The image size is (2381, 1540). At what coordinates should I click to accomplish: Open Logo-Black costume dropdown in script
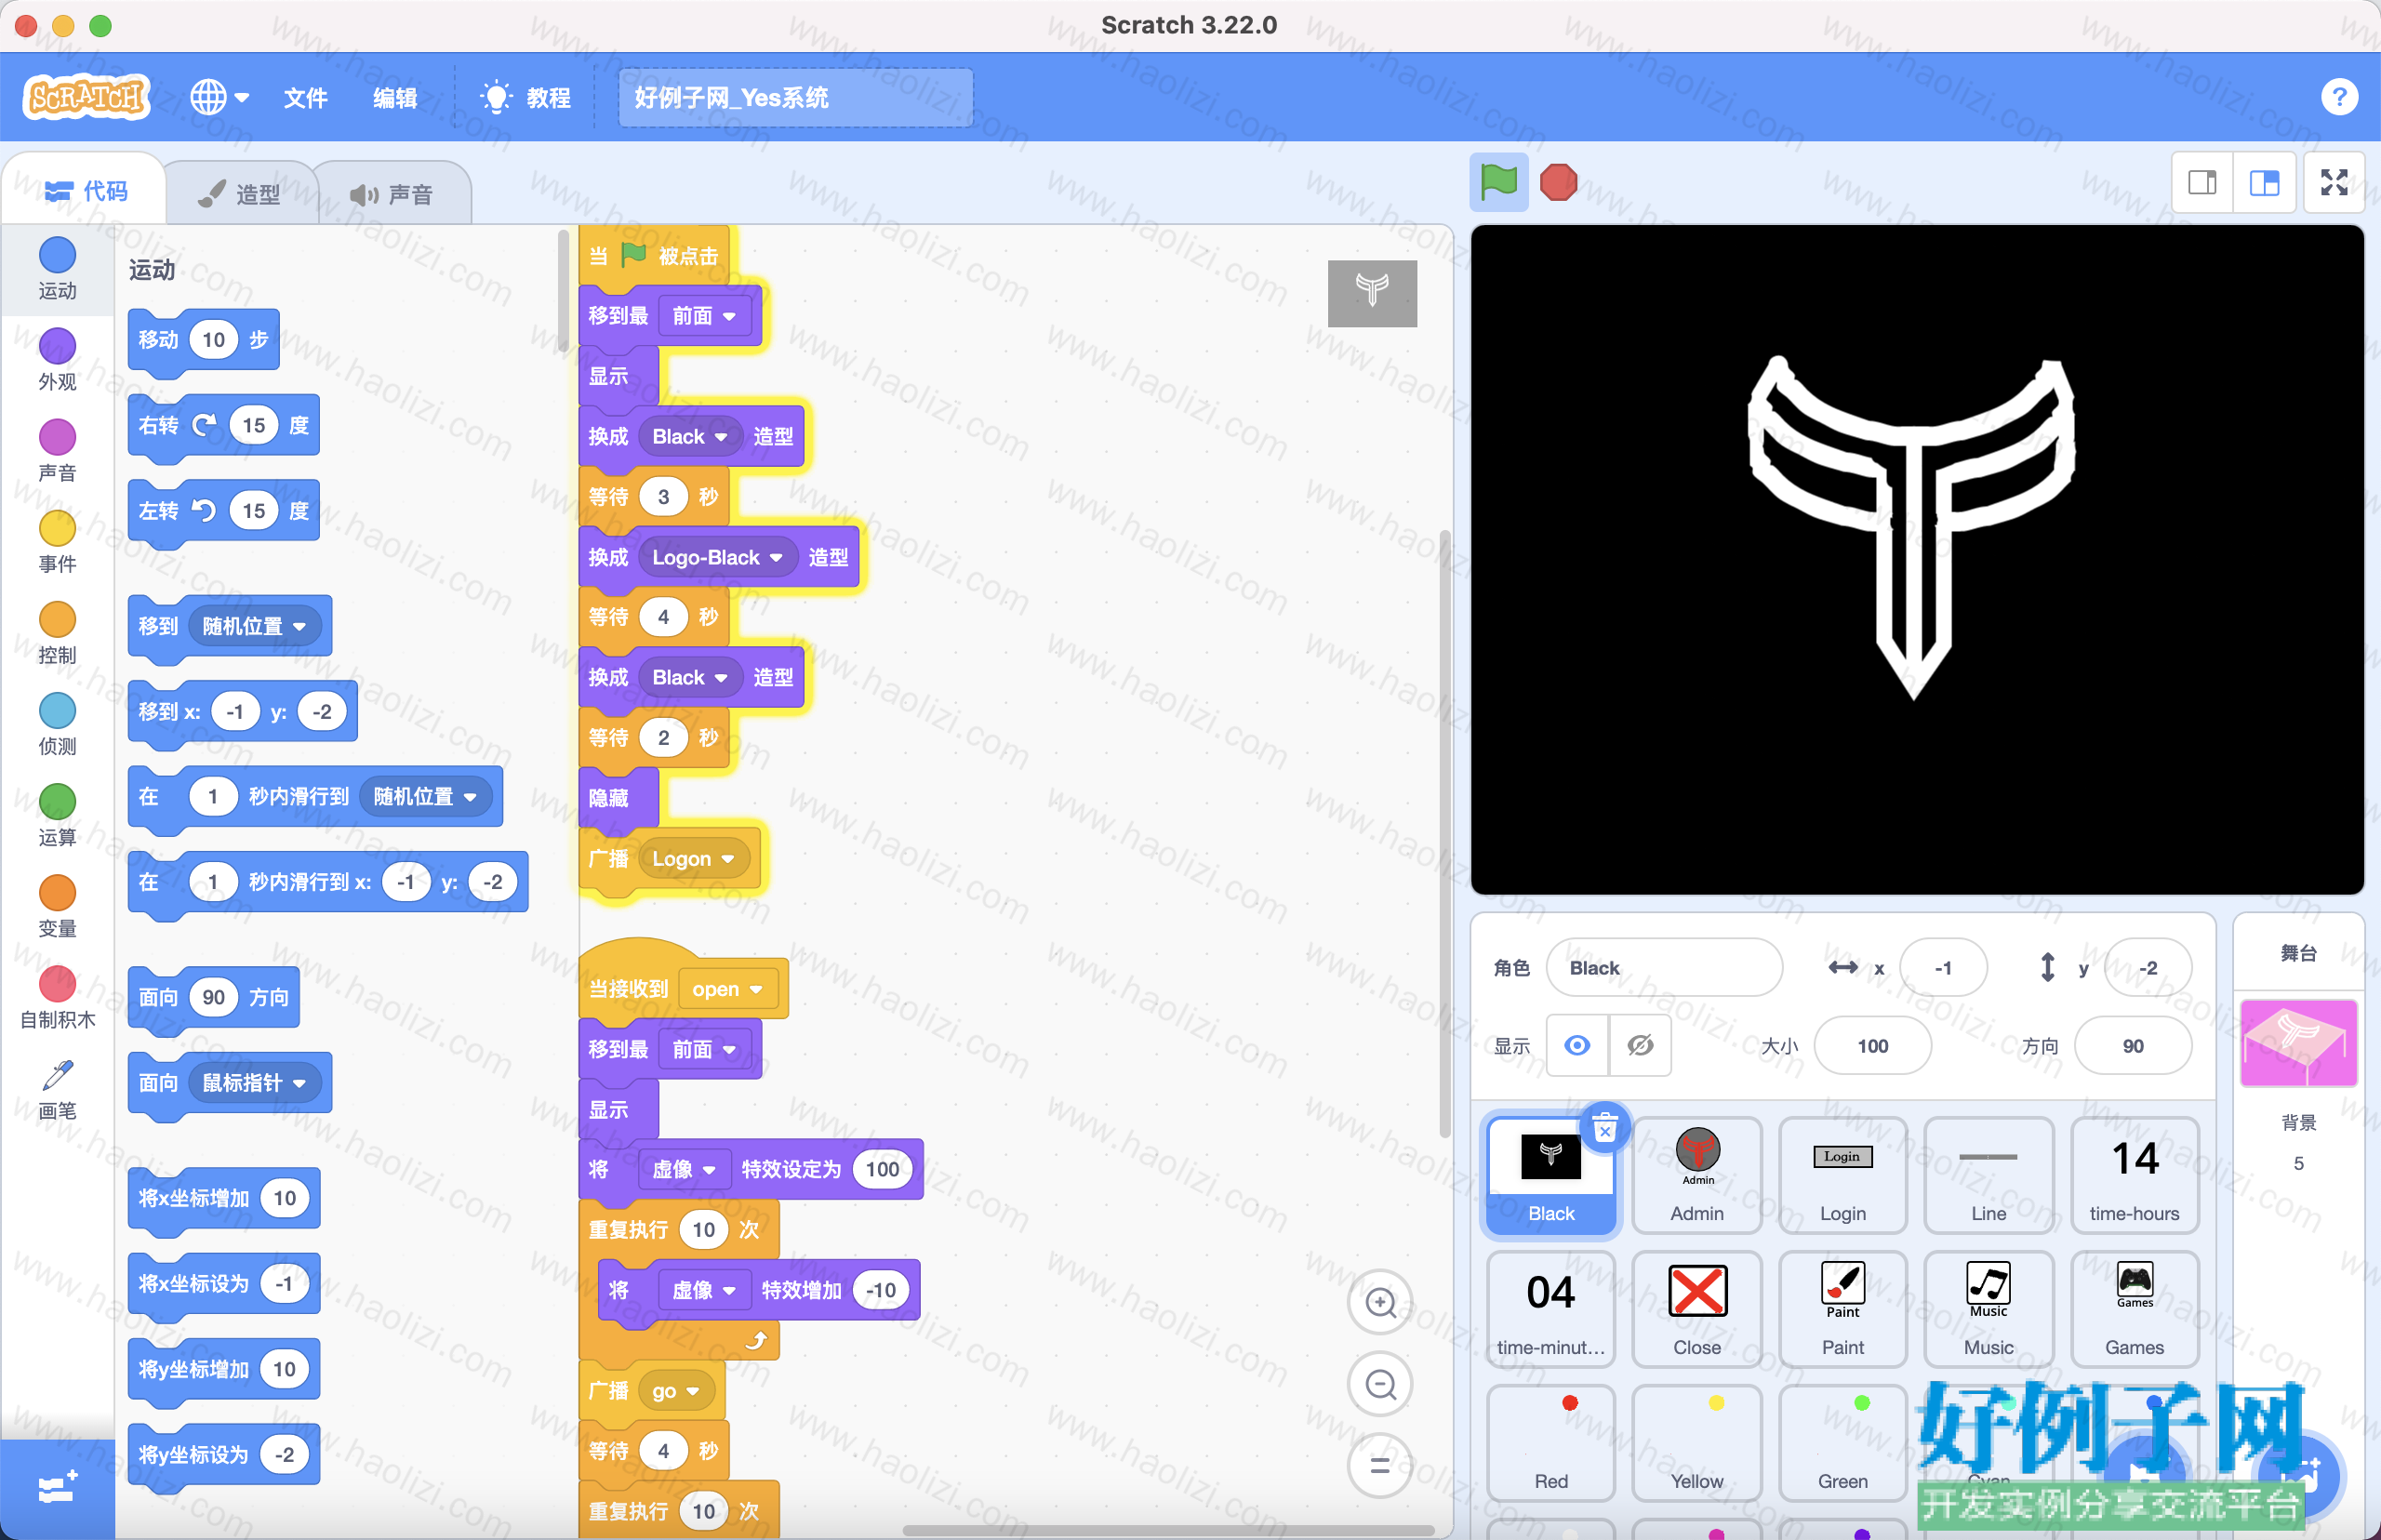[x=717, y=557]
